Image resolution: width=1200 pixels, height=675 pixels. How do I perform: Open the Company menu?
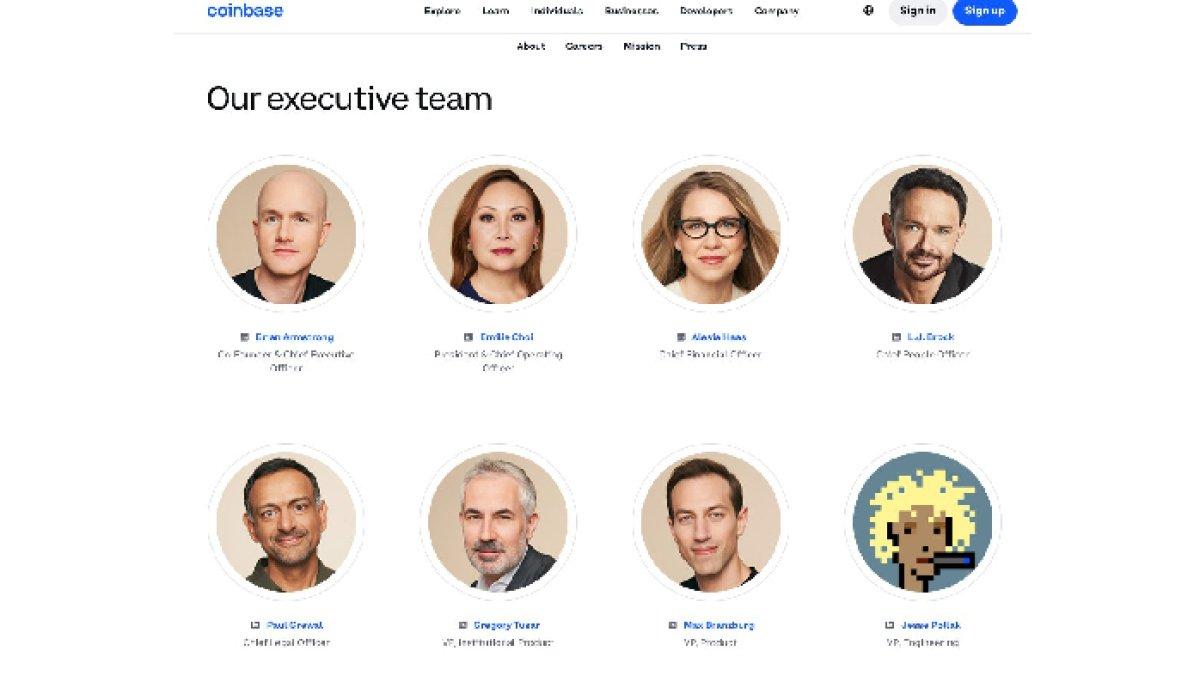tap(777, 11)
